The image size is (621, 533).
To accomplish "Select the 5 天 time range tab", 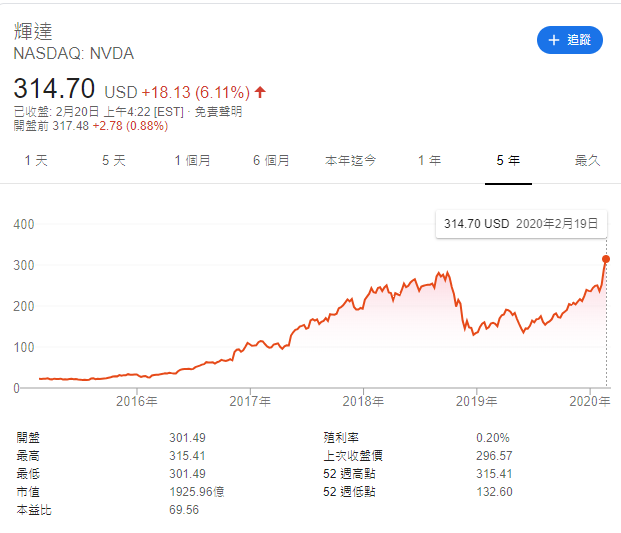I will tap(113, 160).
